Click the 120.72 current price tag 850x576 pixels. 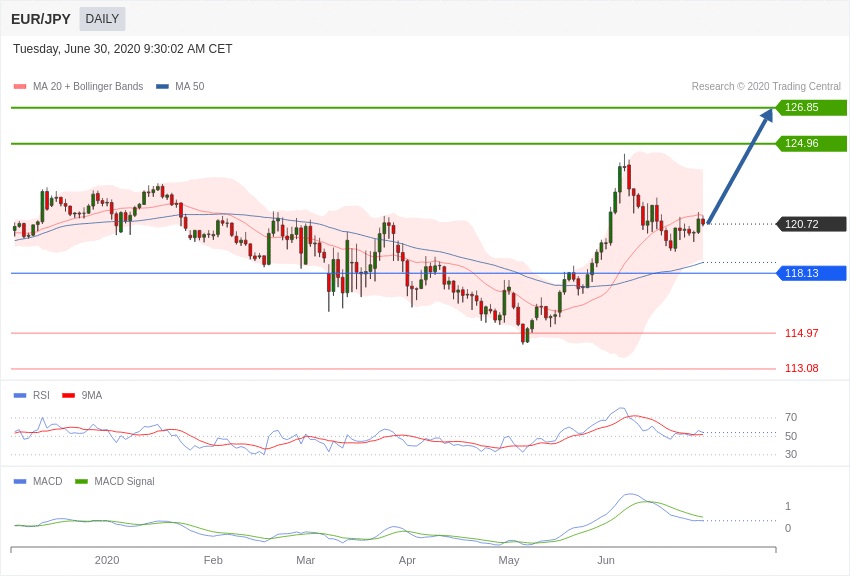810,224
